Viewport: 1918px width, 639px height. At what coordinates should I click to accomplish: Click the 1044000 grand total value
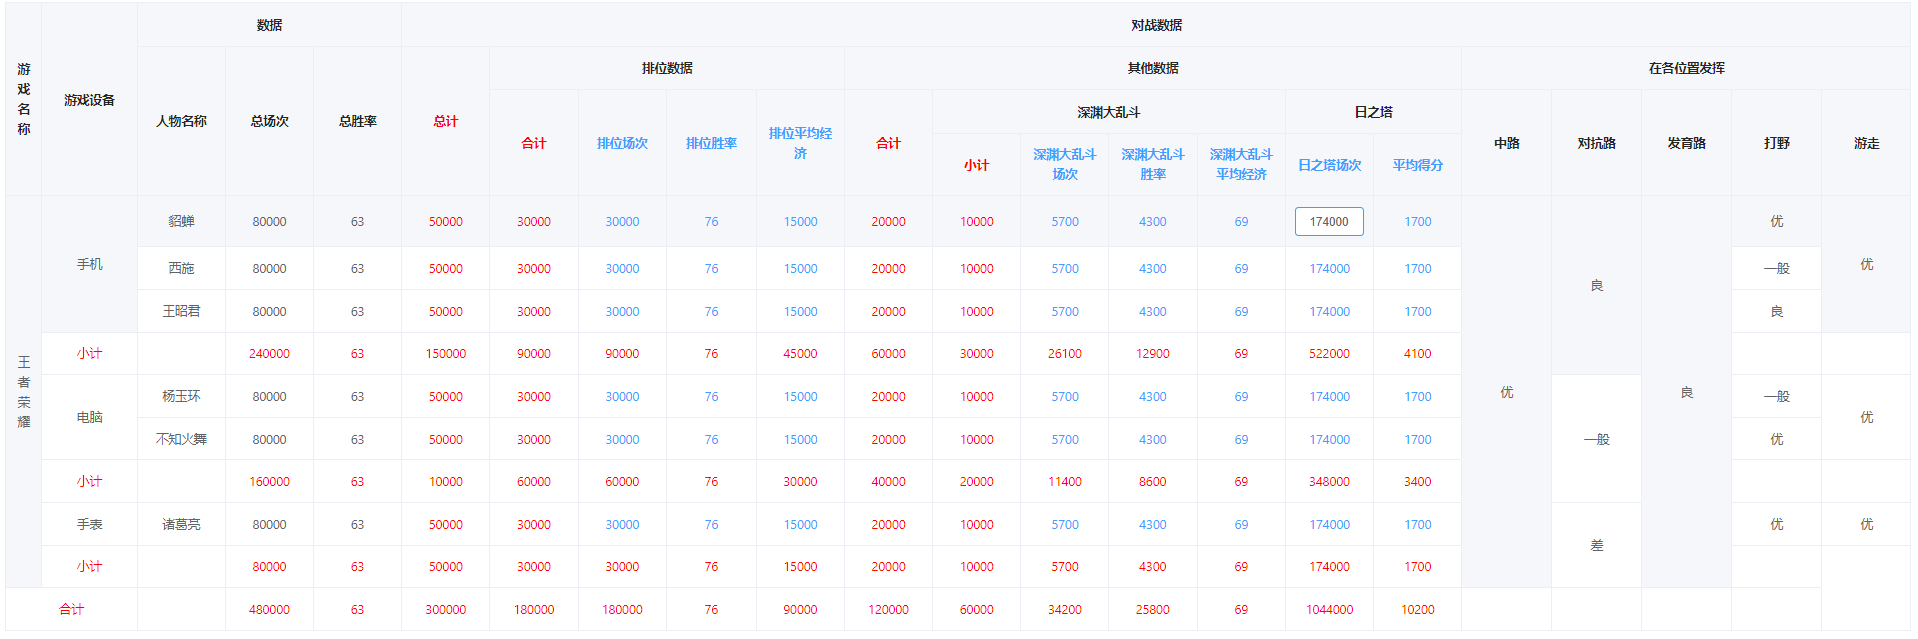[x=1329, y=609]
